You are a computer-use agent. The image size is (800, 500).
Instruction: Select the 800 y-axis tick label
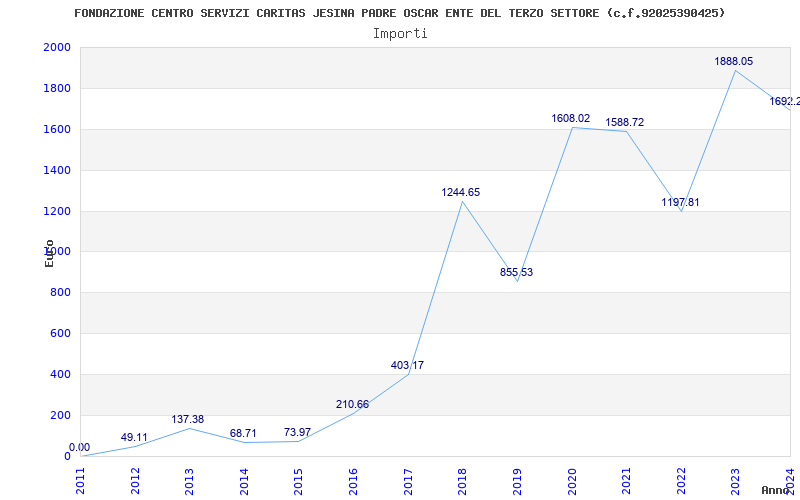60,292
